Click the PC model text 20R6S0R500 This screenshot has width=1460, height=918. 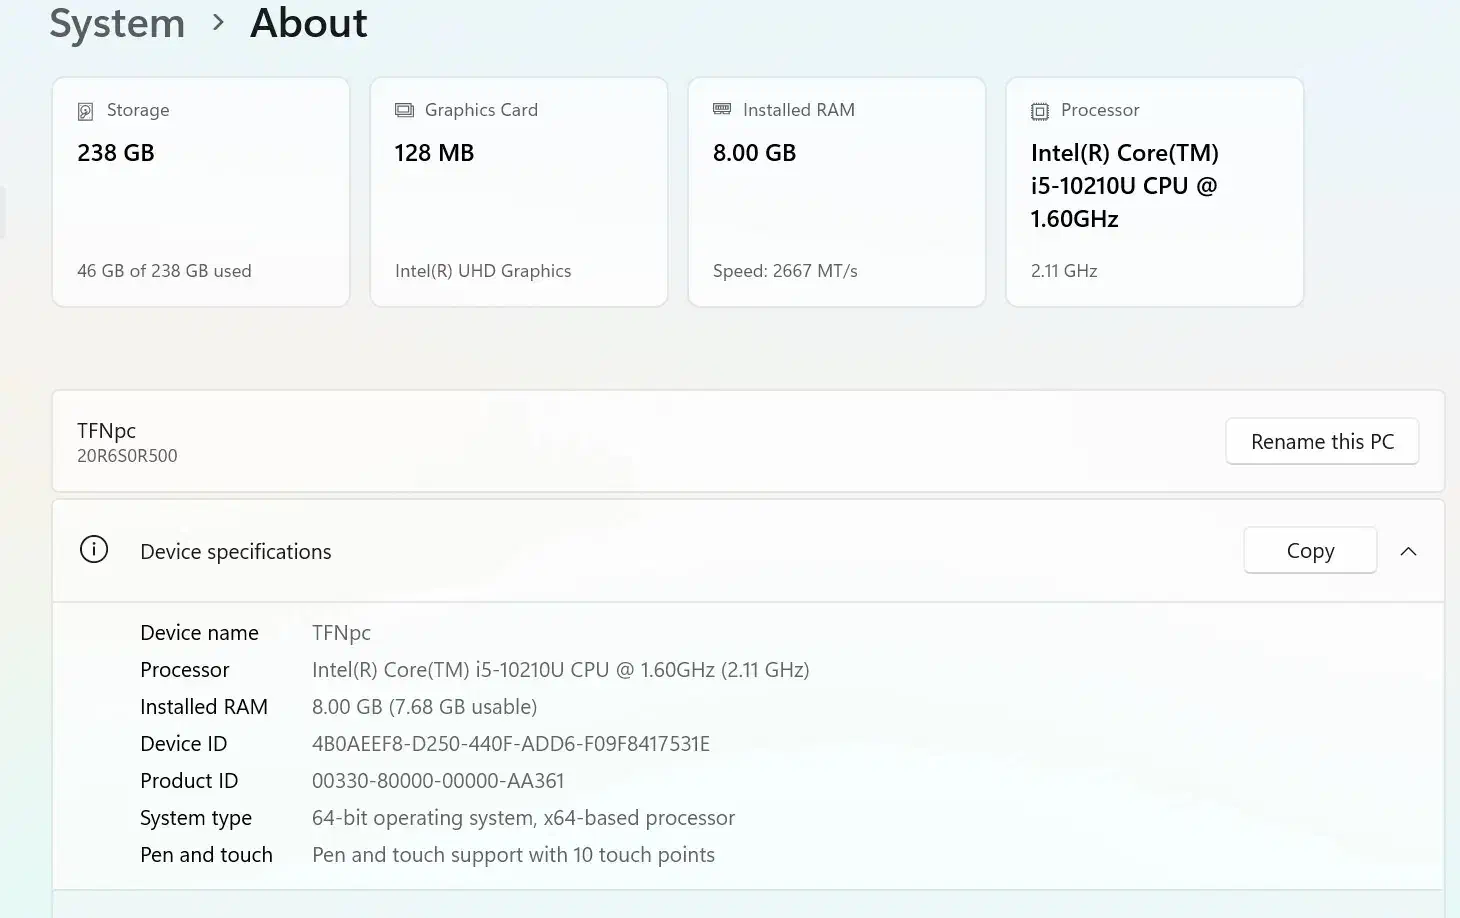[127, 456]
